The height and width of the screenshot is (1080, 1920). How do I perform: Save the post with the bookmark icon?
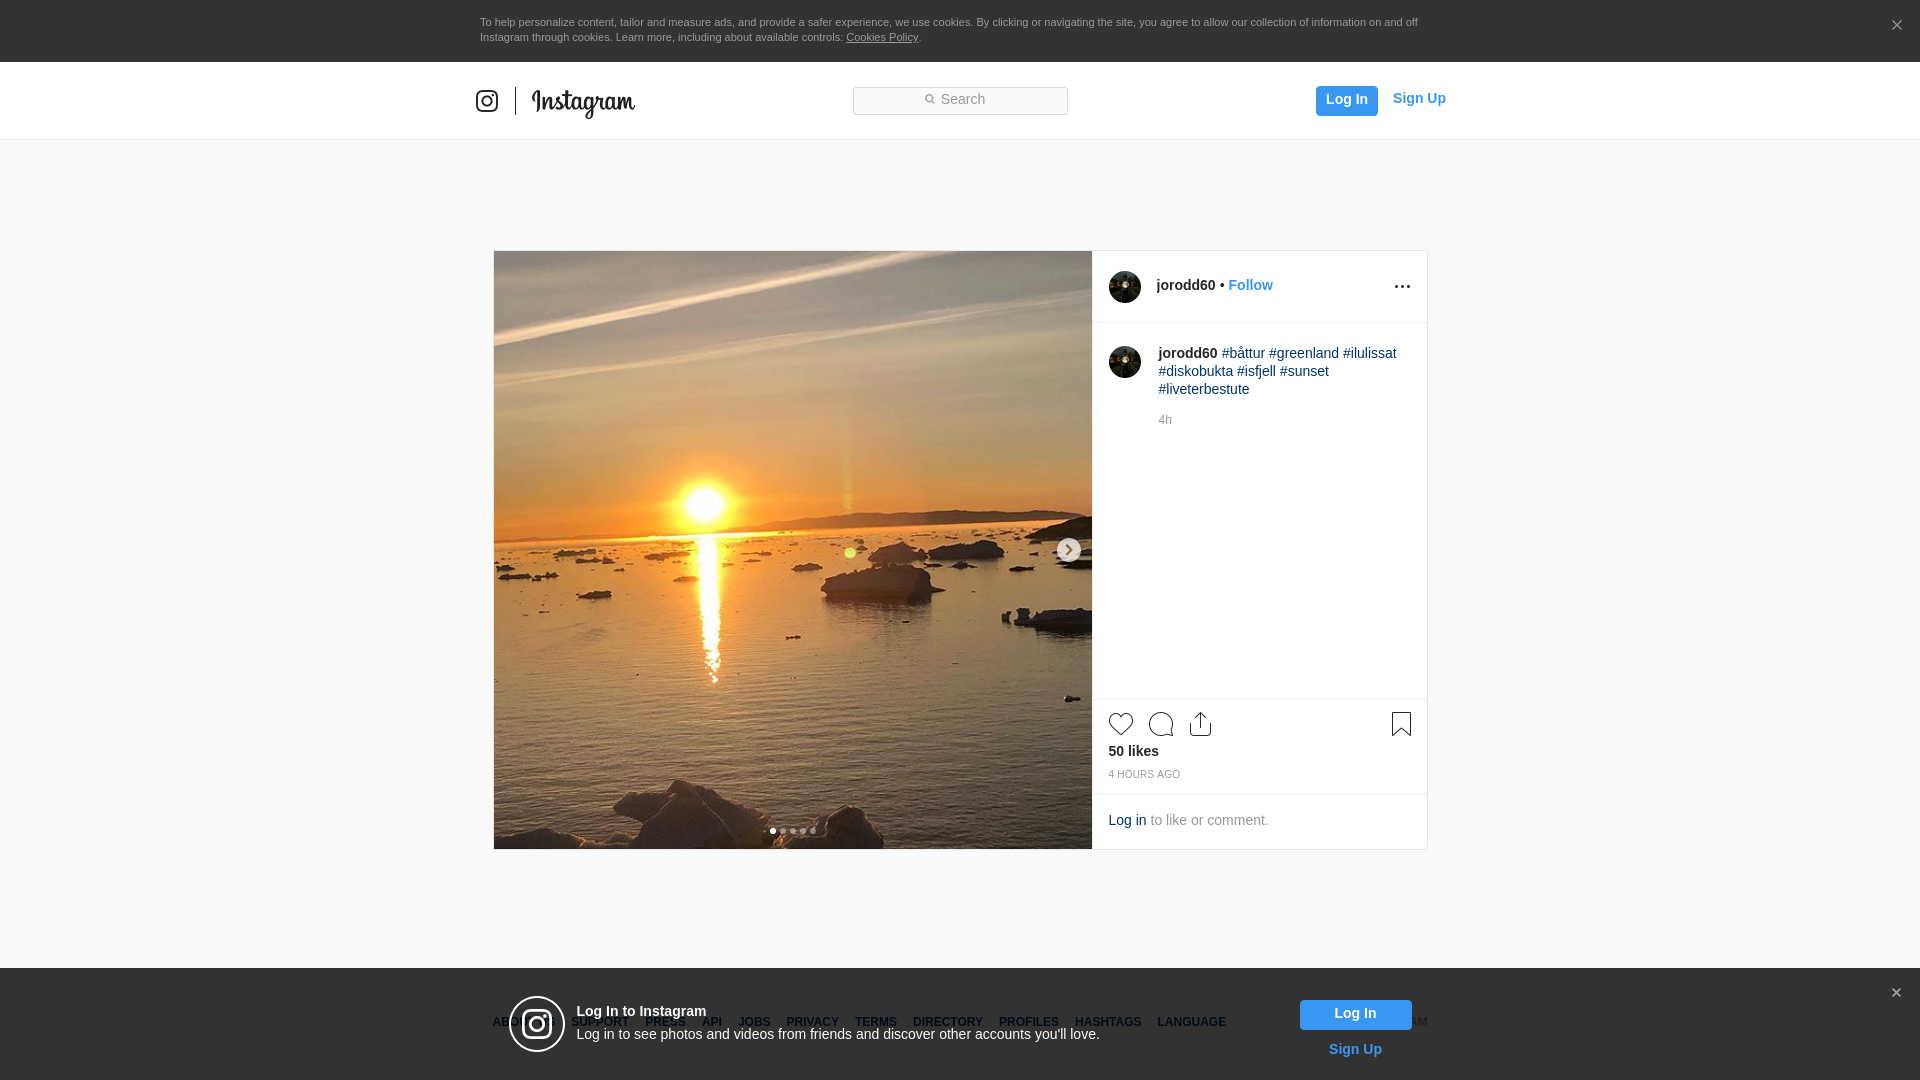(1401, 724)
